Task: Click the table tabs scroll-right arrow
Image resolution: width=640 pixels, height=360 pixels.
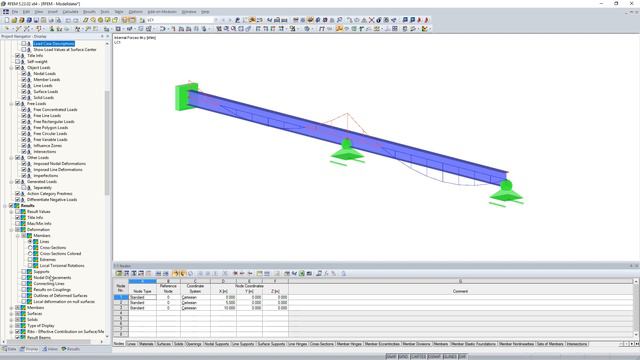Action: tap(631, 344)
